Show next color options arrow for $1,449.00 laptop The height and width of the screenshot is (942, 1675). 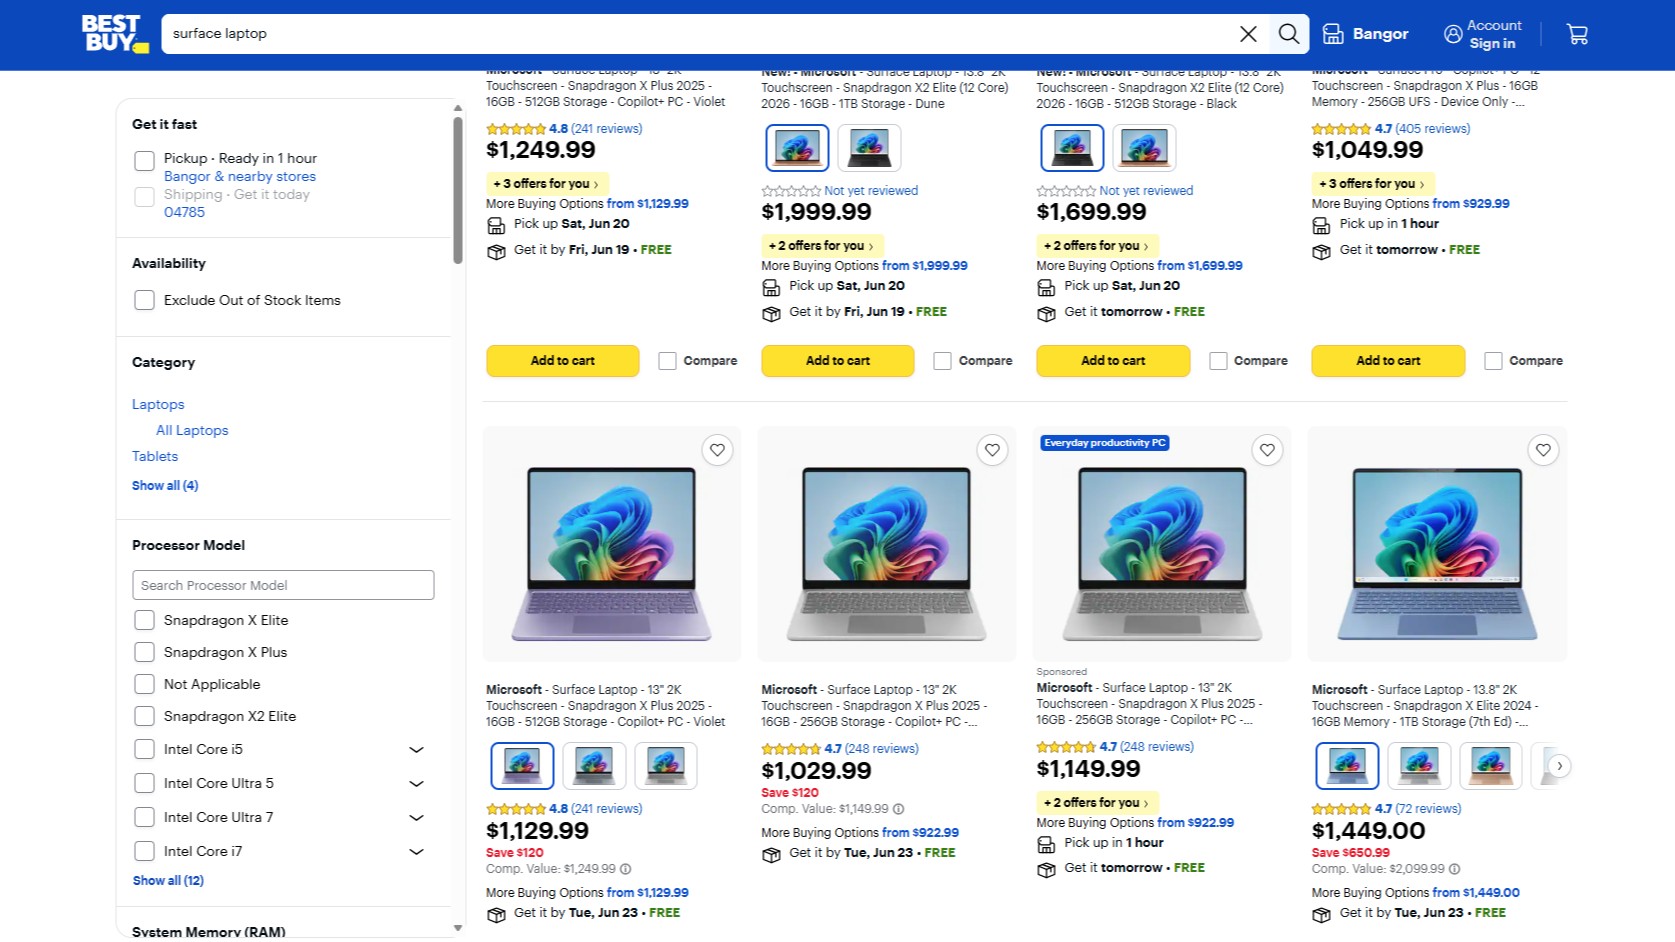tap(1559, 766)
